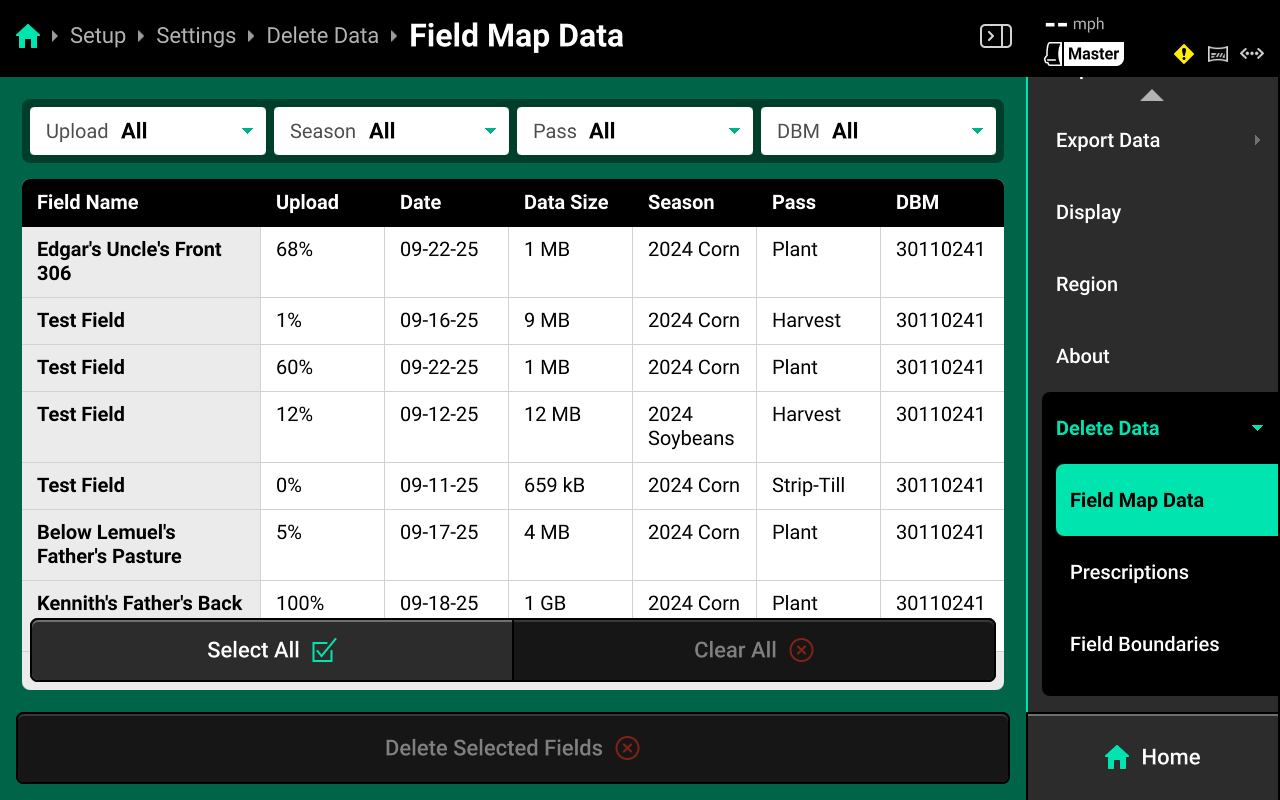Click the connectivity arrows status icon
Viewport: 1280px width, 800px height.
[1252, 54]
